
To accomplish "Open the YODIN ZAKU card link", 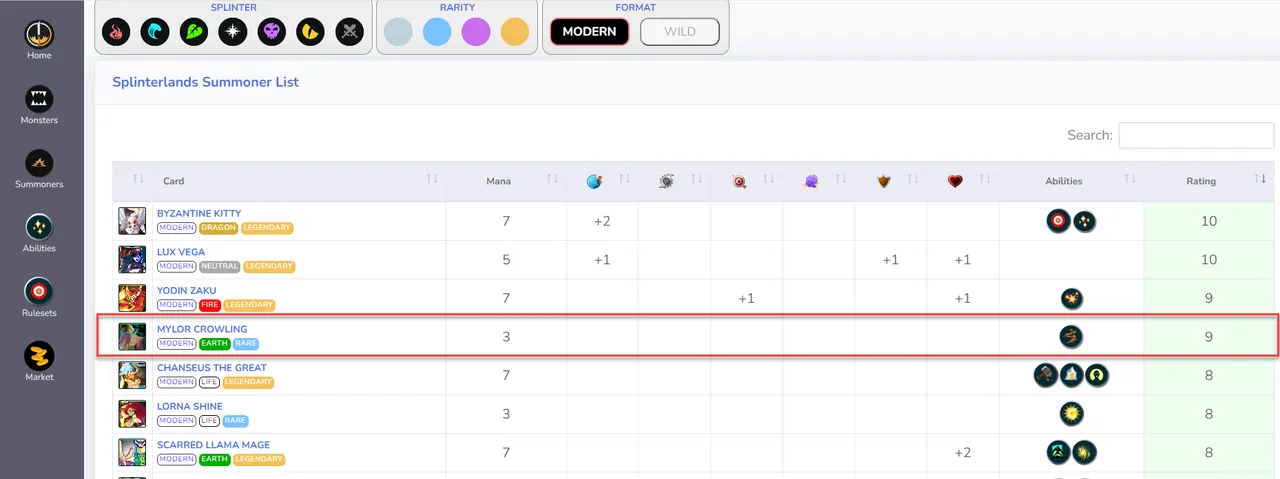I will 186,291.
